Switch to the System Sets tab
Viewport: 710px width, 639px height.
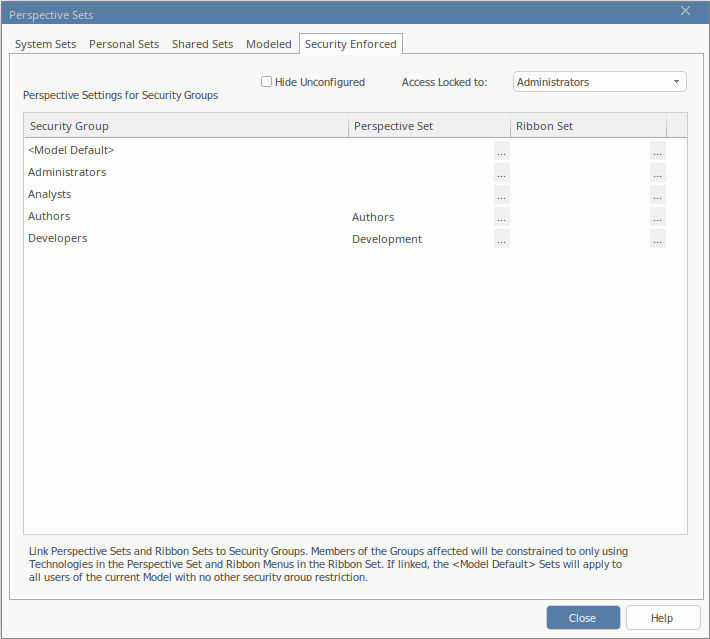point(46,44)
